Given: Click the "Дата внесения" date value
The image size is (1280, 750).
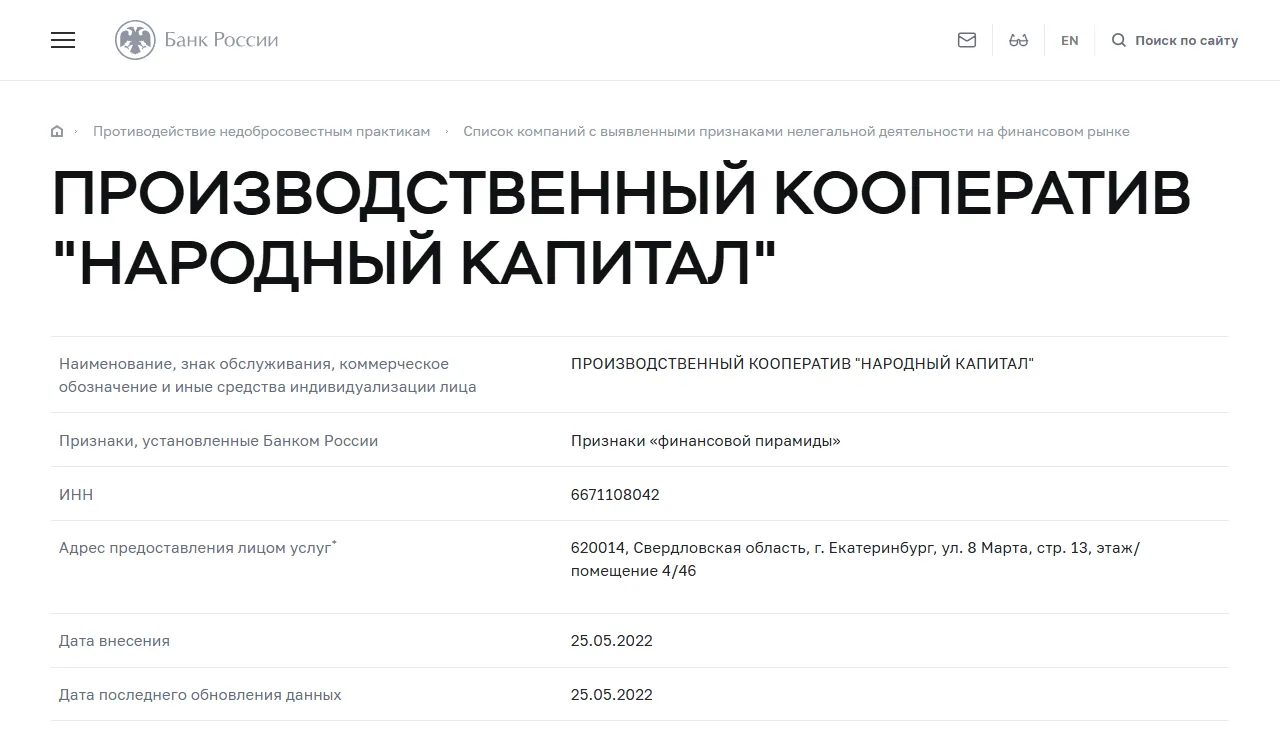Looking at the screenshot, I should [612, 641].
